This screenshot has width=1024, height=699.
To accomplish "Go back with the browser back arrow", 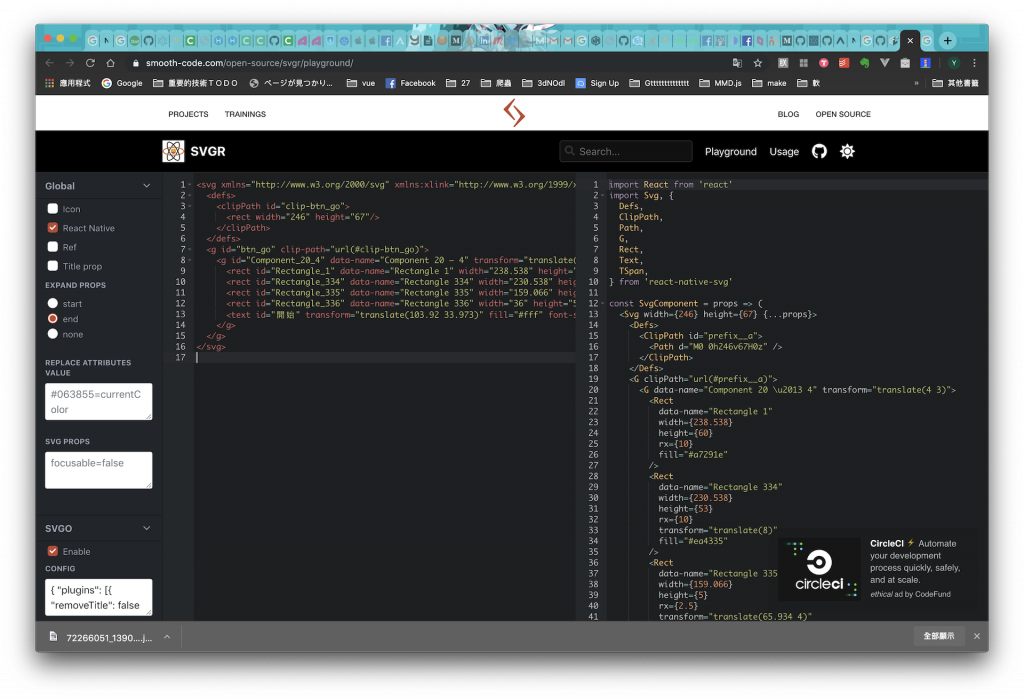I will [x=50, y=63].
